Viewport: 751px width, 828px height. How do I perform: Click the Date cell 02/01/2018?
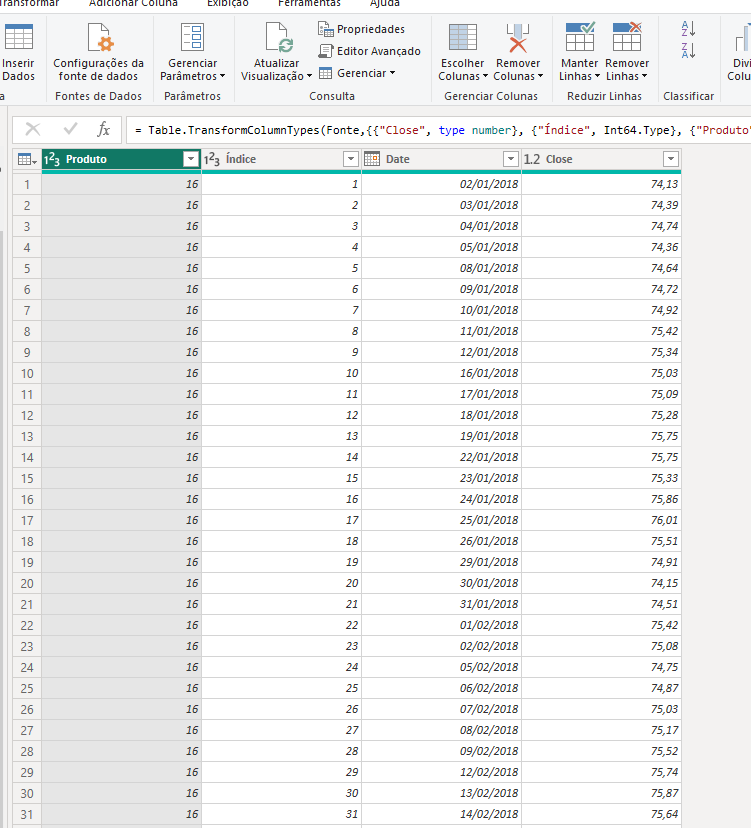(442, 184)
